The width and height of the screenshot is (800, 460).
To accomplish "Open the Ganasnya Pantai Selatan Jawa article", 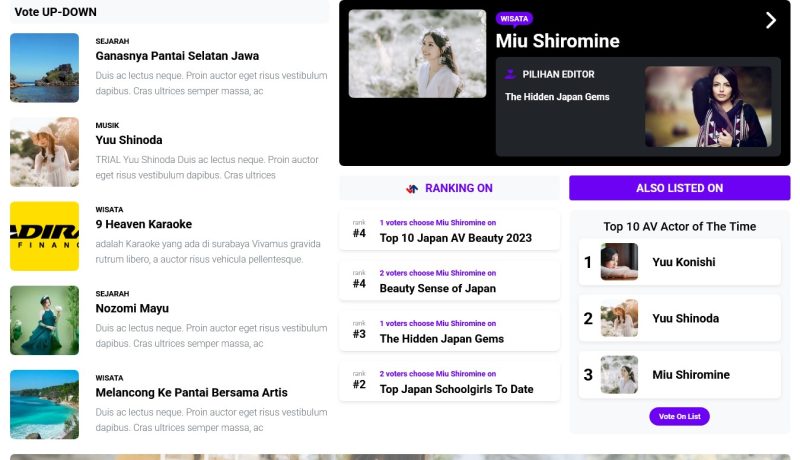I will (x=177, y=56).
